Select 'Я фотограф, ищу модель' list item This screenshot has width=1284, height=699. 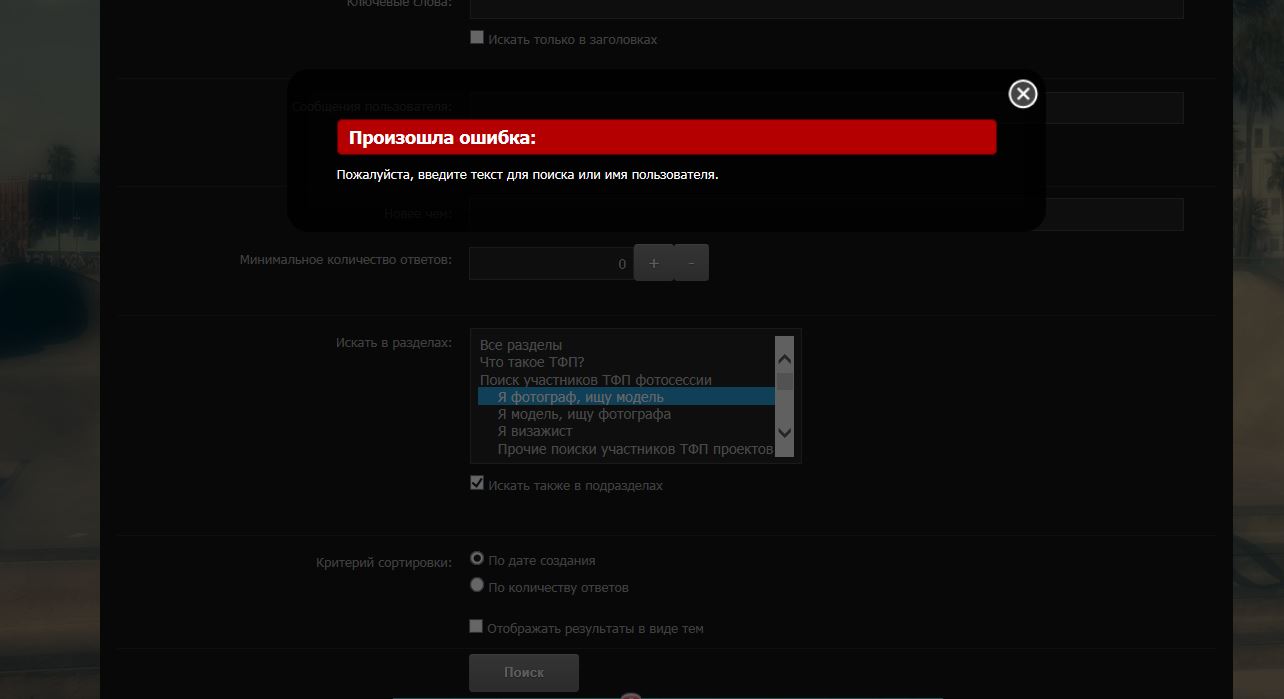point(580,397)
